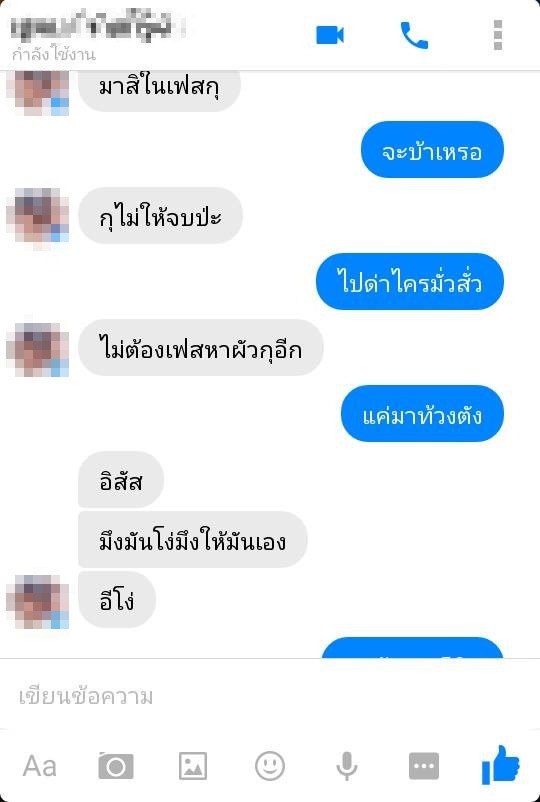Start a video call with the camera icon

coord(330,36)
